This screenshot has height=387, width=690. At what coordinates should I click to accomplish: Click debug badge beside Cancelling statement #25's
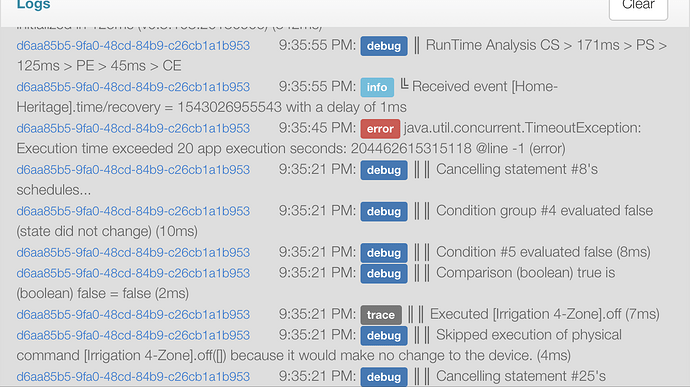[384, 377]
